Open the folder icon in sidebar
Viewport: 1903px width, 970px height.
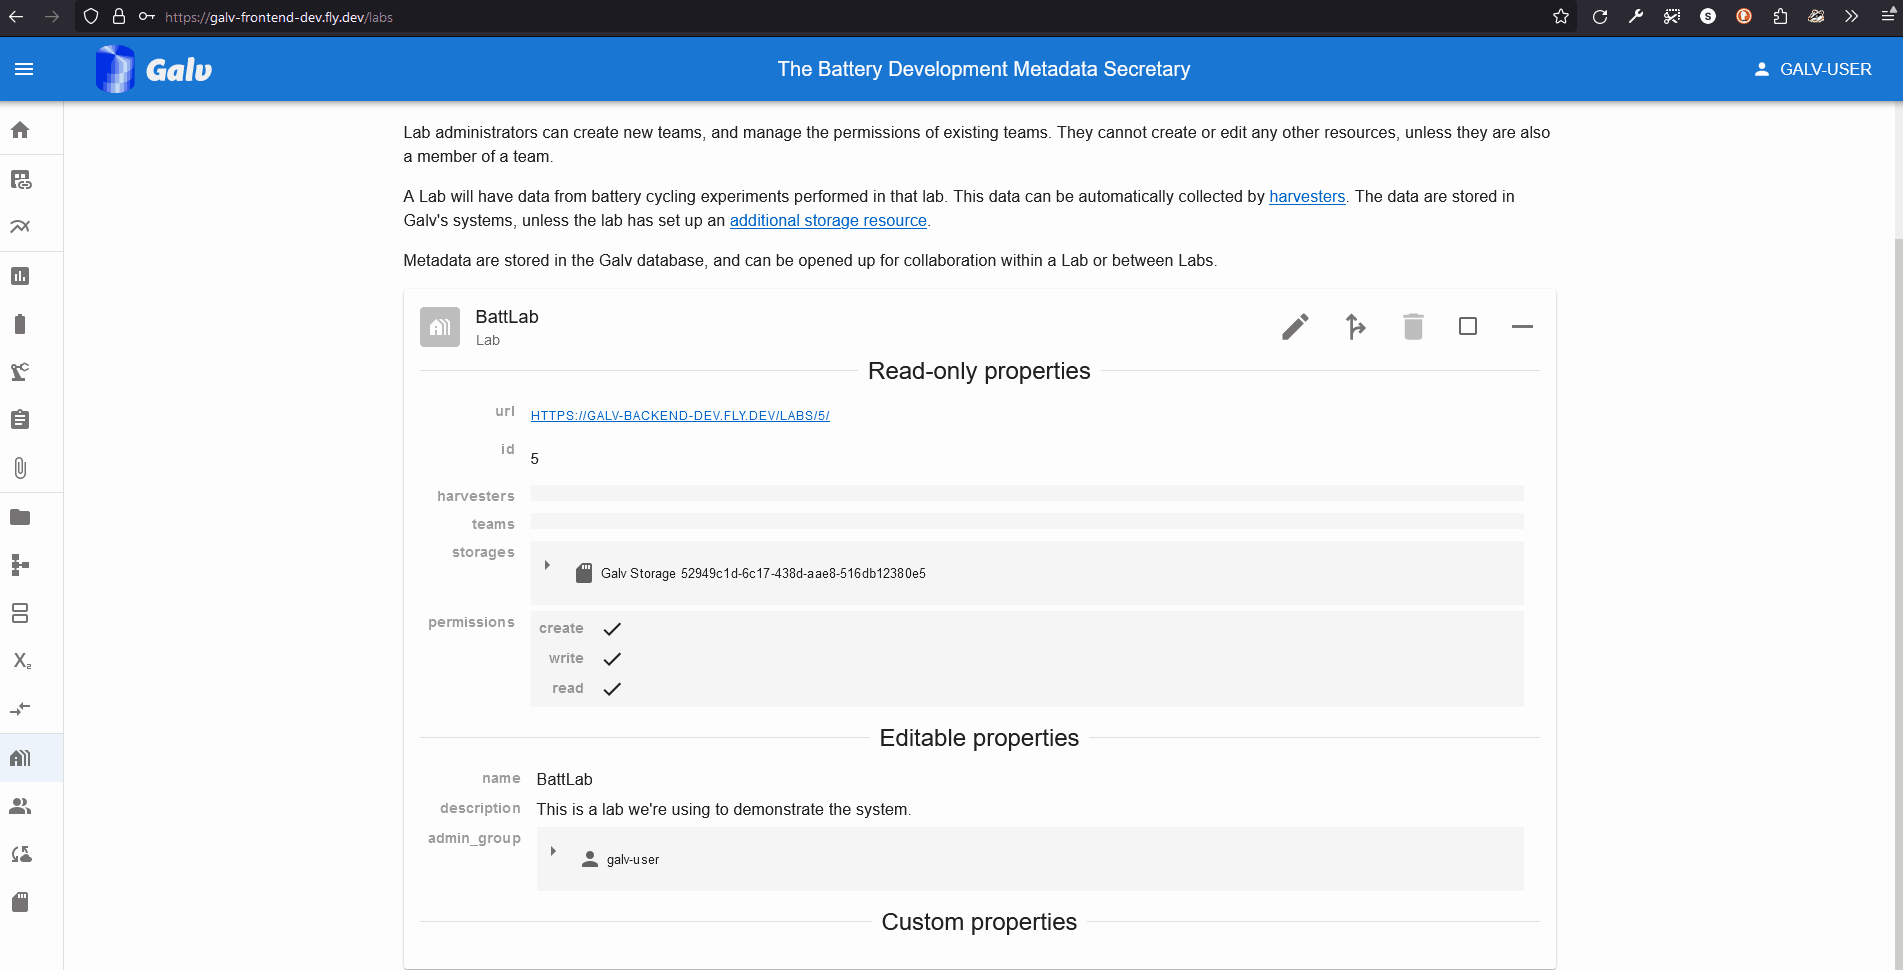click(x=20, y=517)
